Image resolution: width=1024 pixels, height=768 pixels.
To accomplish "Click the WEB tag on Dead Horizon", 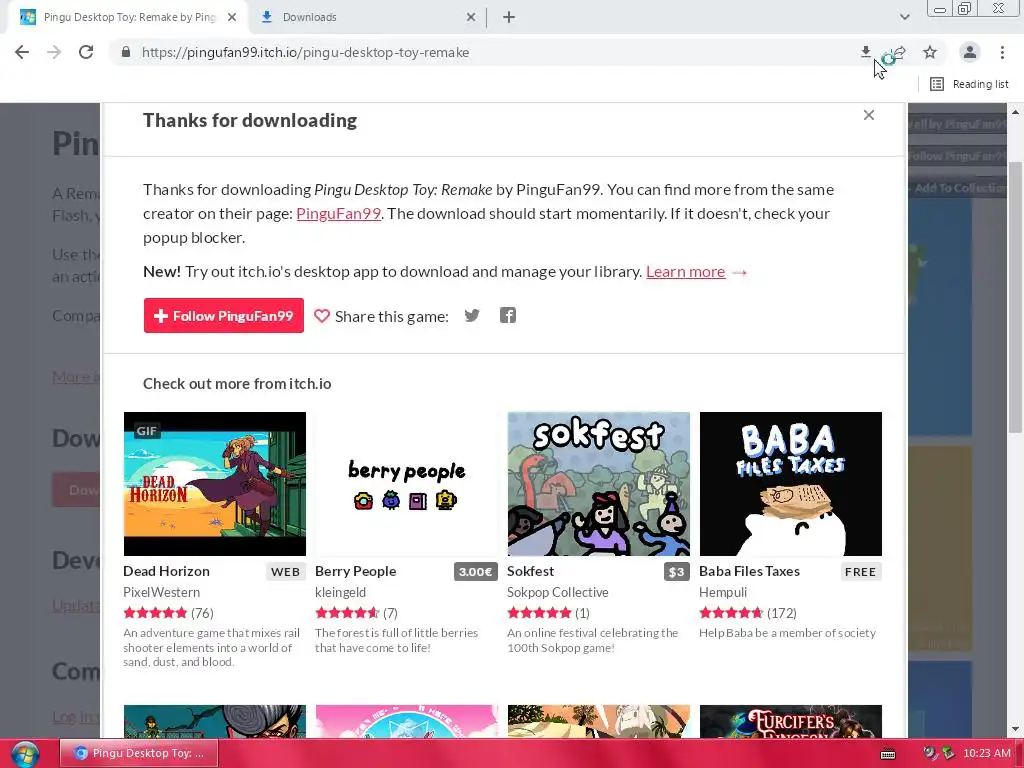I will tap(285, 572).
